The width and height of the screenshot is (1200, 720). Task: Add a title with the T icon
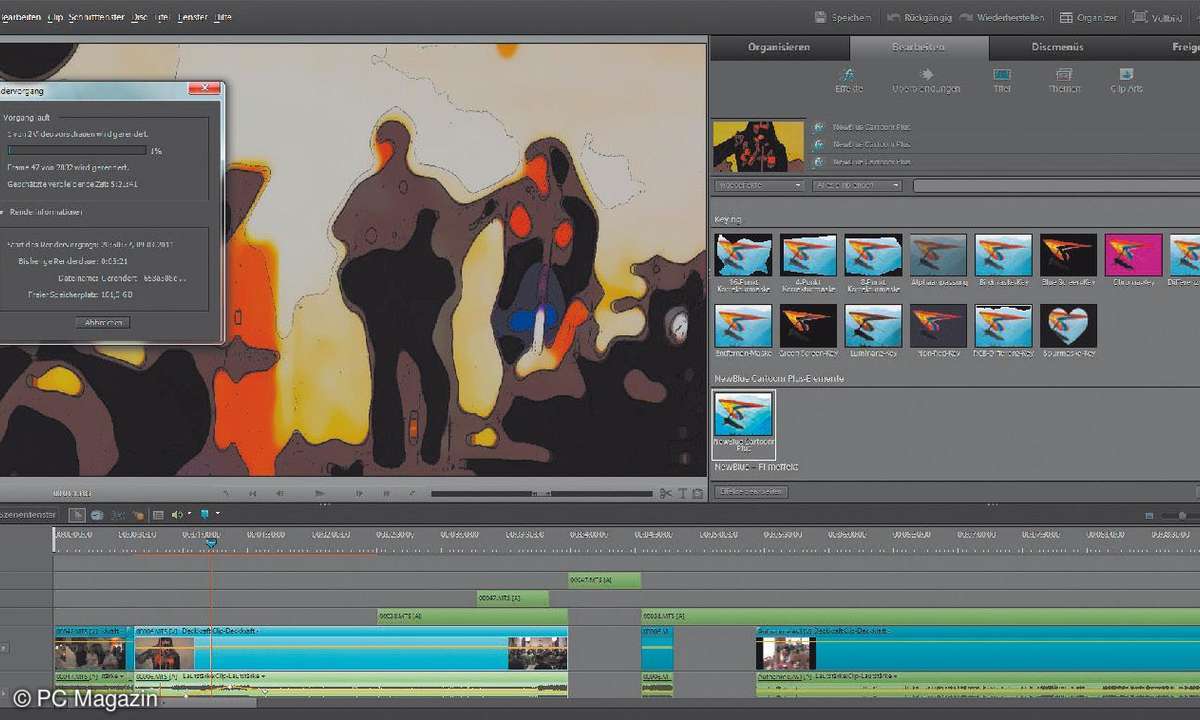[683, 493]
